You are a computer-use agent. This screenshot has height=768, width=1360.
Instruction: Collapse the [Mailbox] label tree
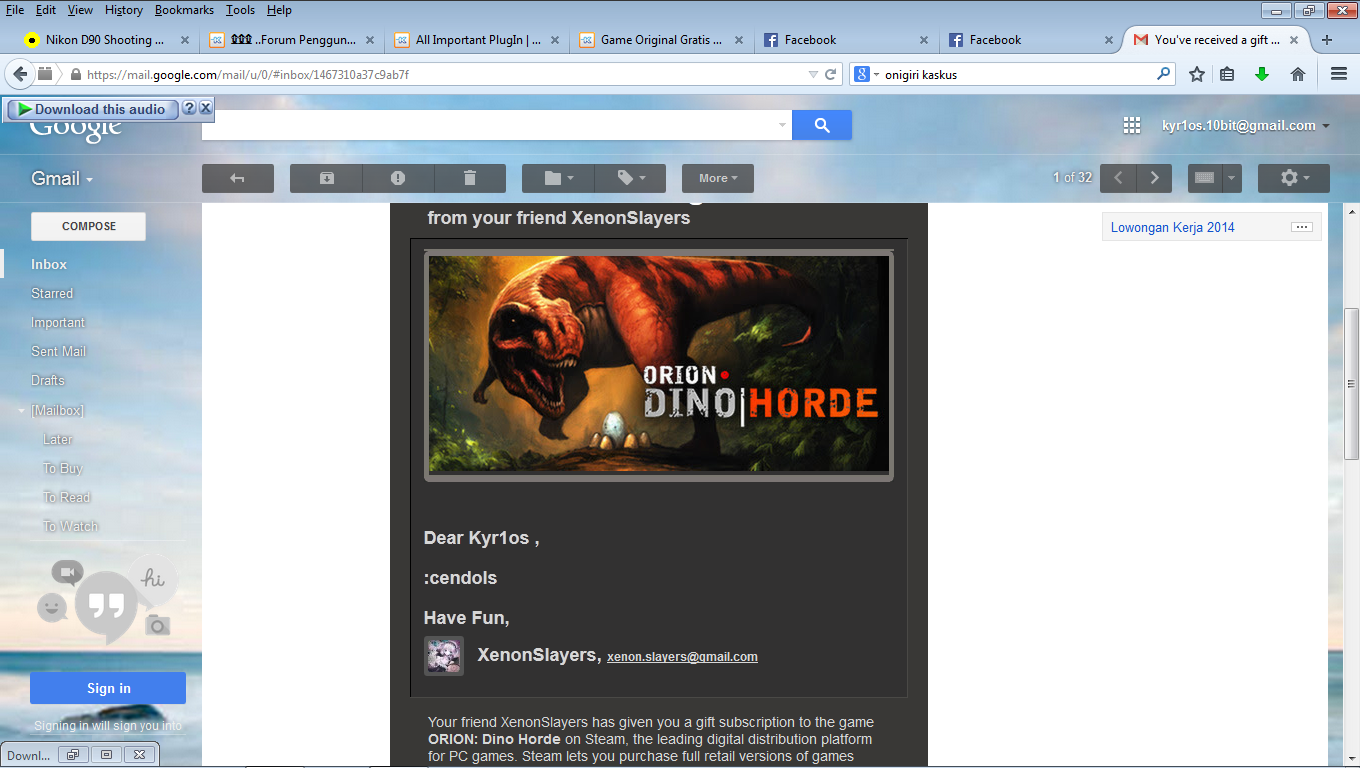(x=21, y=411)
